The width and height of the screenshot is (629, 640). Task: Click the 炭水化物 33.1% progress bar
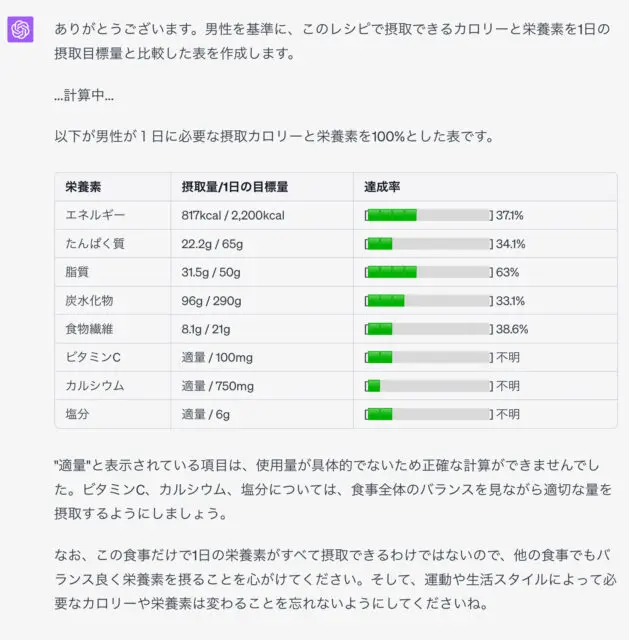429,301
